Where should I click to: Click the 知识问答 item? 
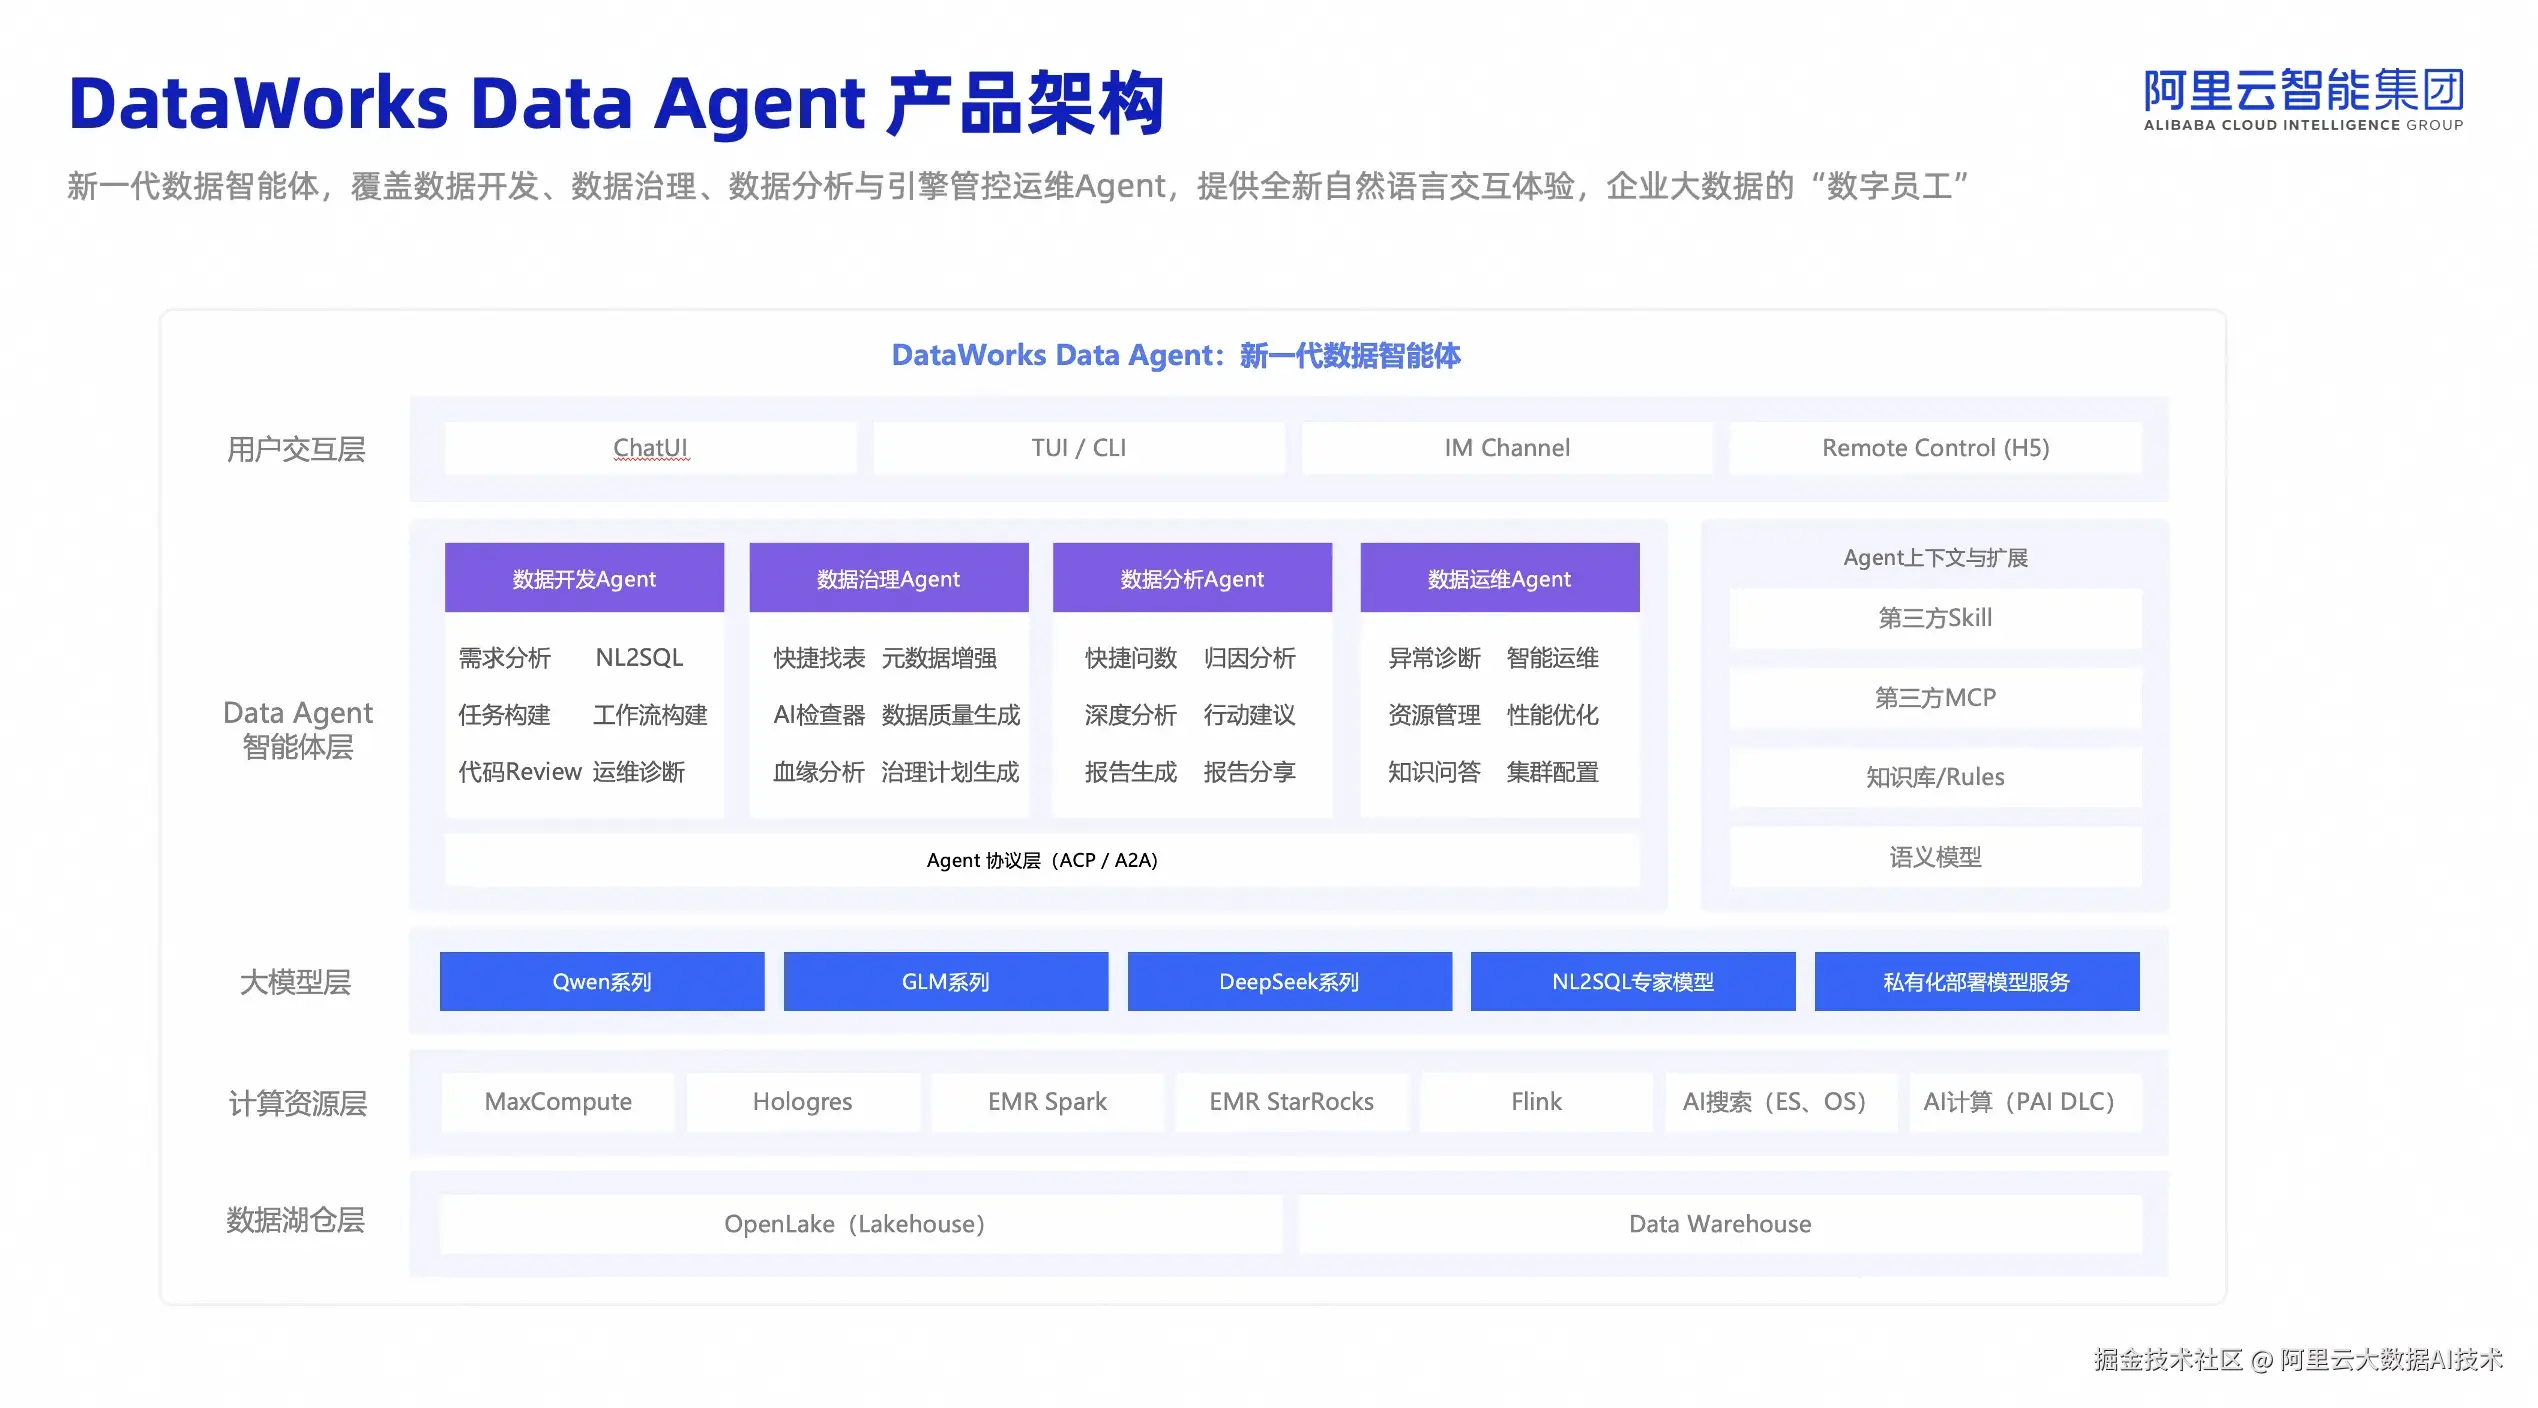coord(1435,772)
